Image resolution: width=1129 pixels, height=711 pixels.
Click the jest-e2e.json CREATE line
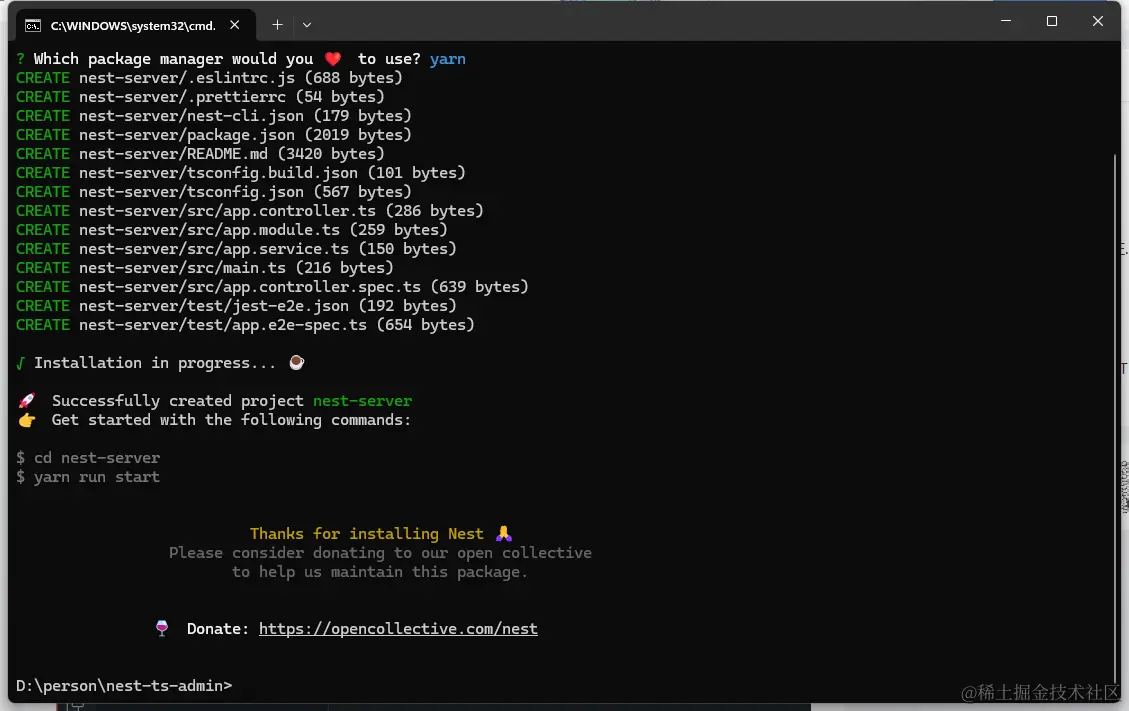click(236, 305)
